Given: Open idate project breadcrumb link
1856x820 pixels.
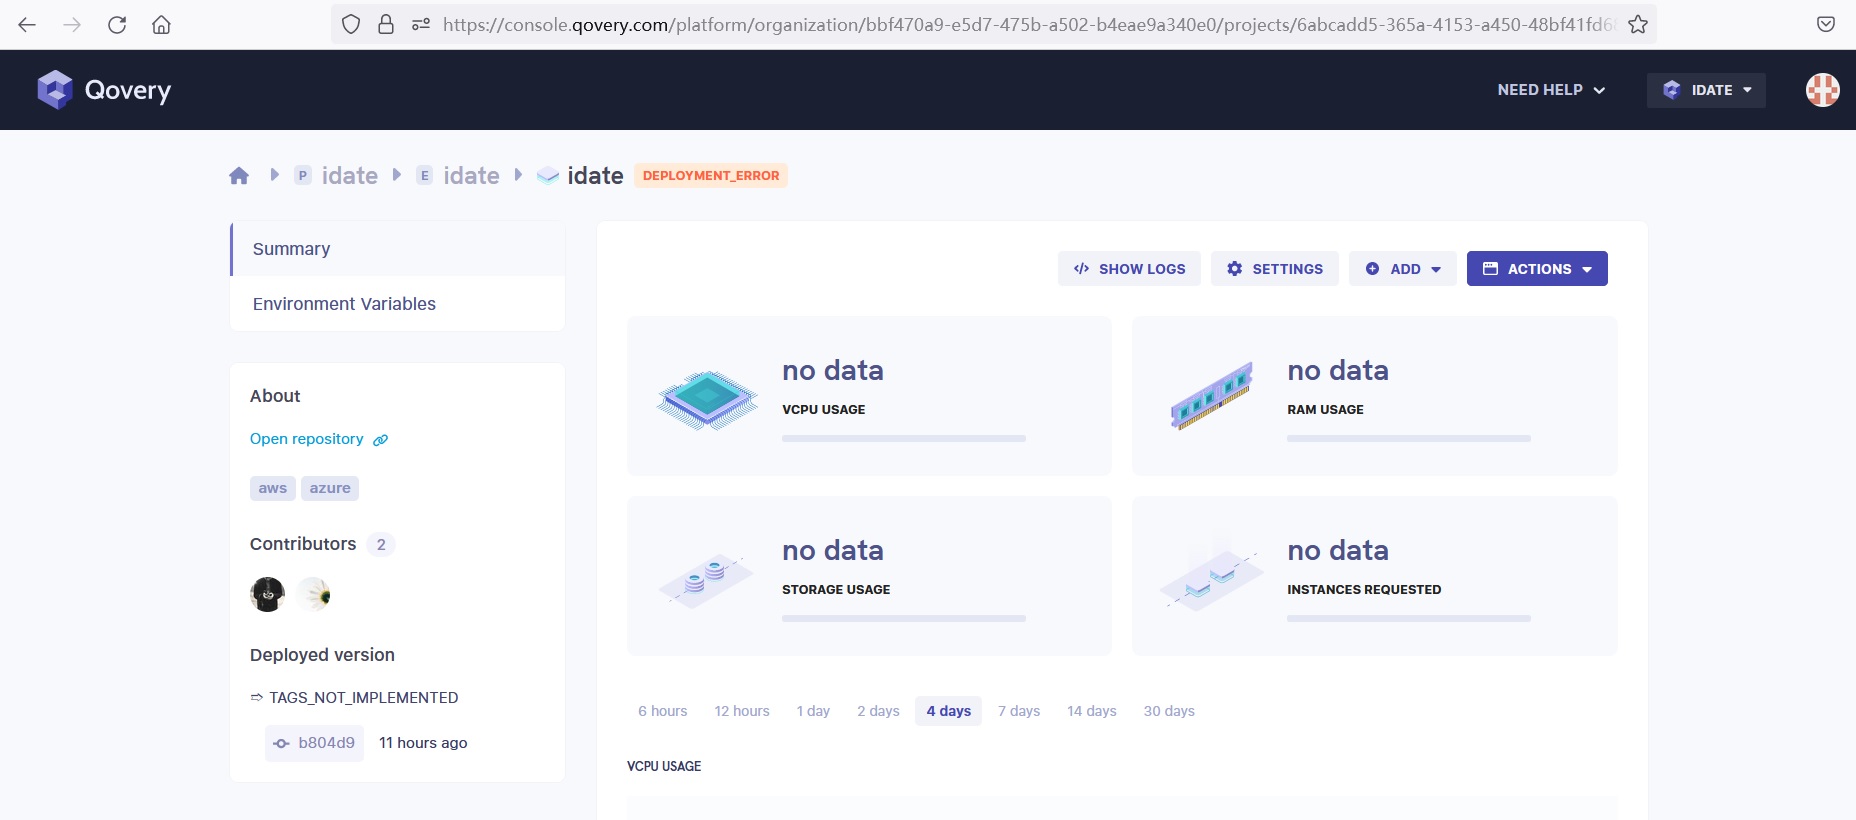Looking at the screenshot, I should coord(350,176).
